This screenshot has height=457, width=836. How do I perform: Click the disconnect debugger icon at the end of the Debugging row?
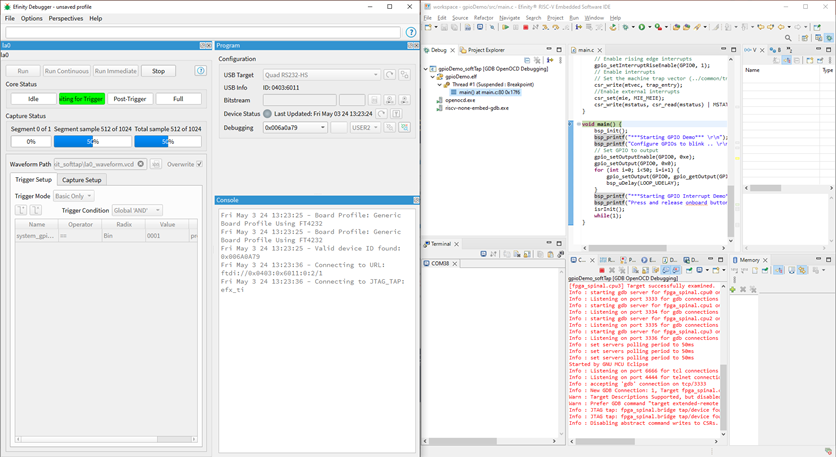coord(405,127)
